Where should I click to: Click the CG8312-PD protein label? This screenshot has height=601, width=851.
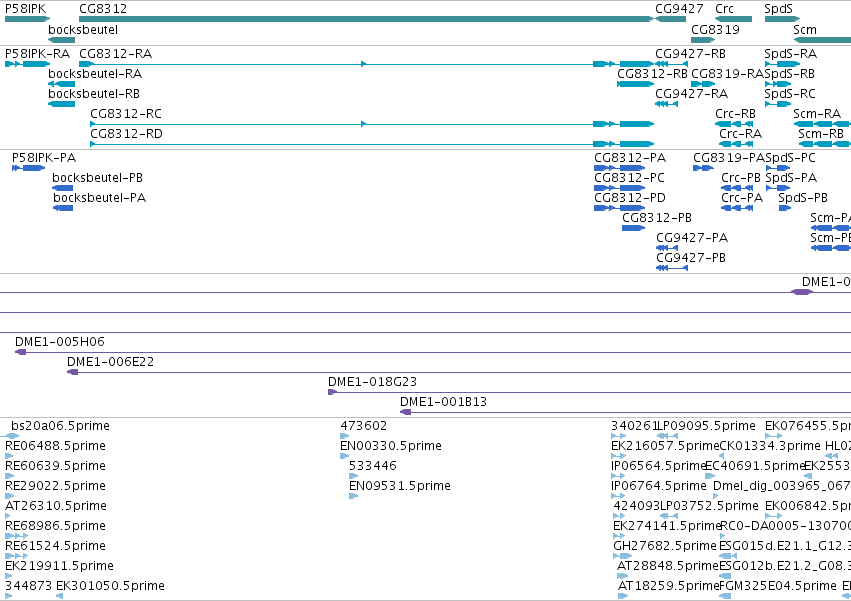tap(630, 198)
